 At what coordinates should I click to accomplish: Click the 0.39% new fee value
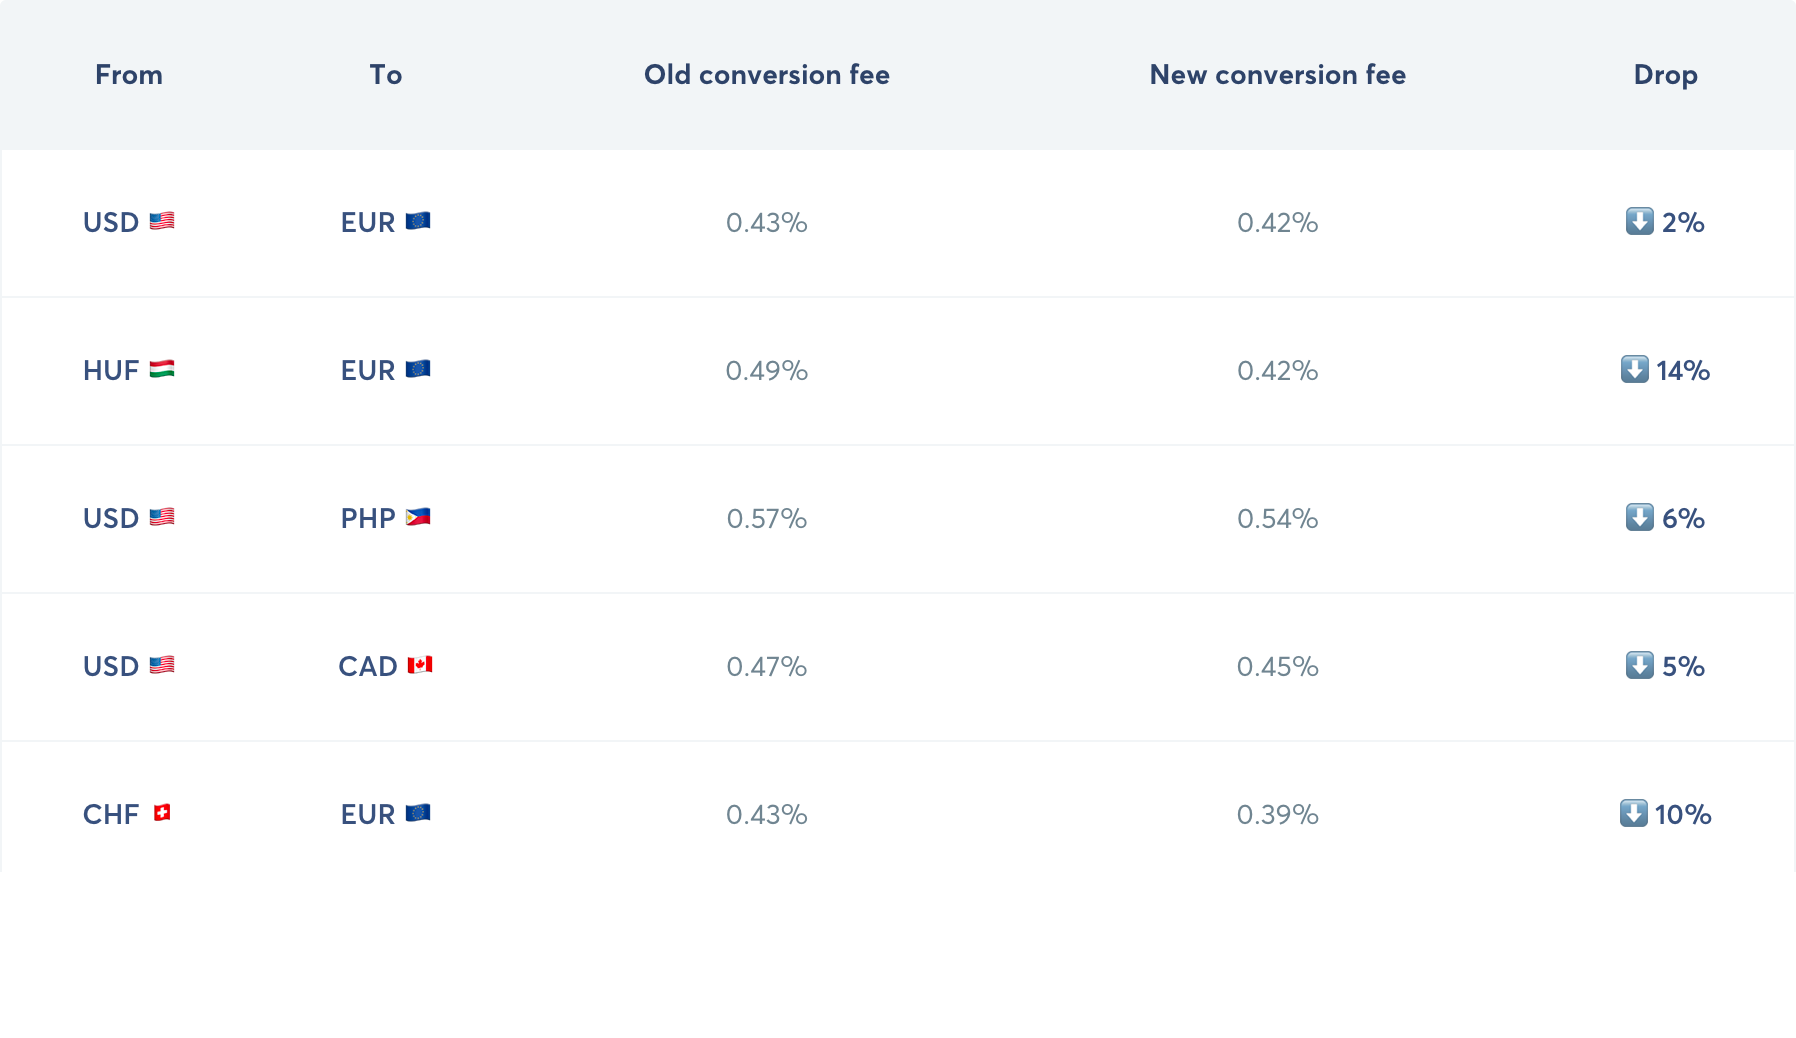1278,815
